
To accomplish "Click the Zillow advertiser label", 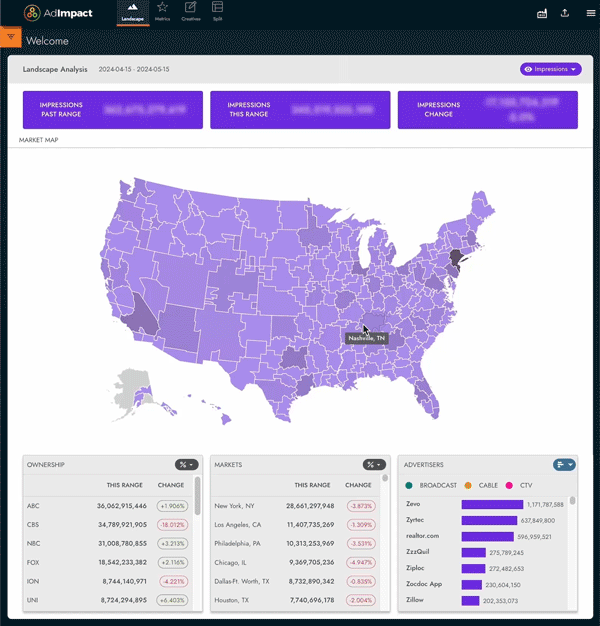I will pyautogui.click(x=415, y=600).
